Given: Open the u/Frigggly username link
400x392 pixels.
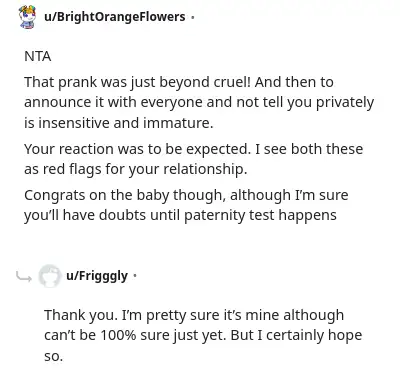Looking at the screenshot, I should [97, 276].
